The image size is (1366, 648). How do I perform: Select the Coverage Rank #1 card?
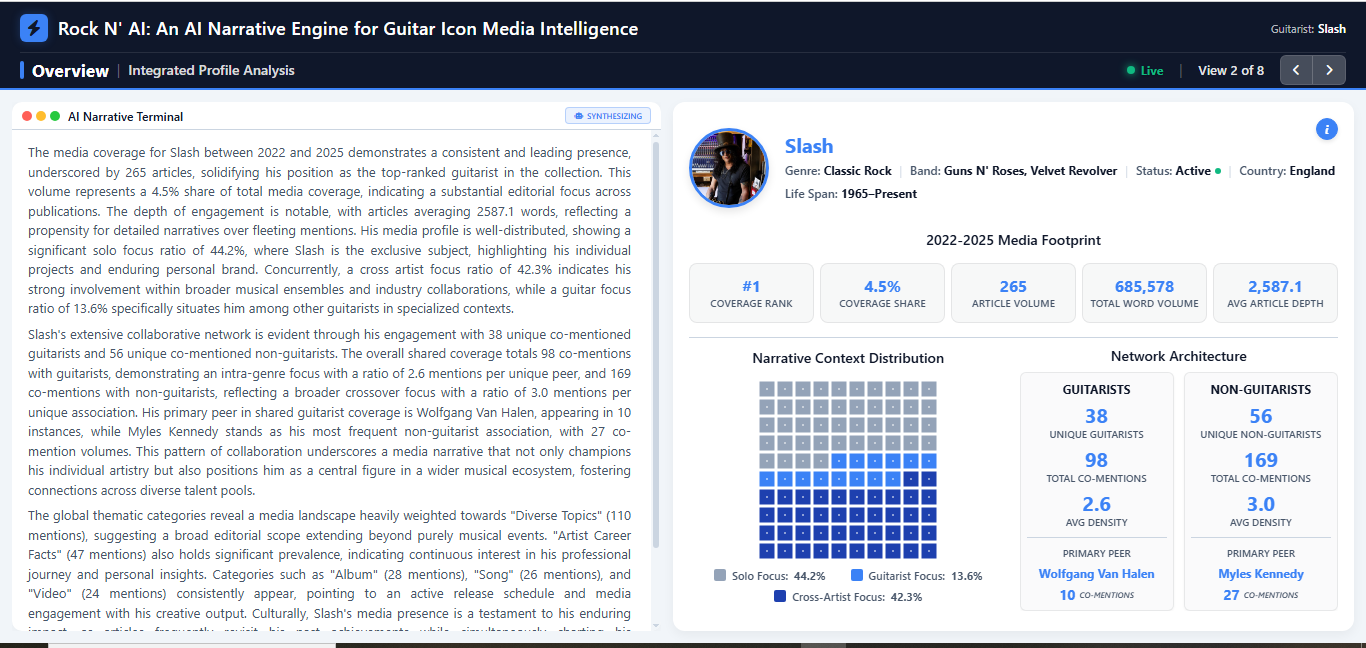(751, 293)
